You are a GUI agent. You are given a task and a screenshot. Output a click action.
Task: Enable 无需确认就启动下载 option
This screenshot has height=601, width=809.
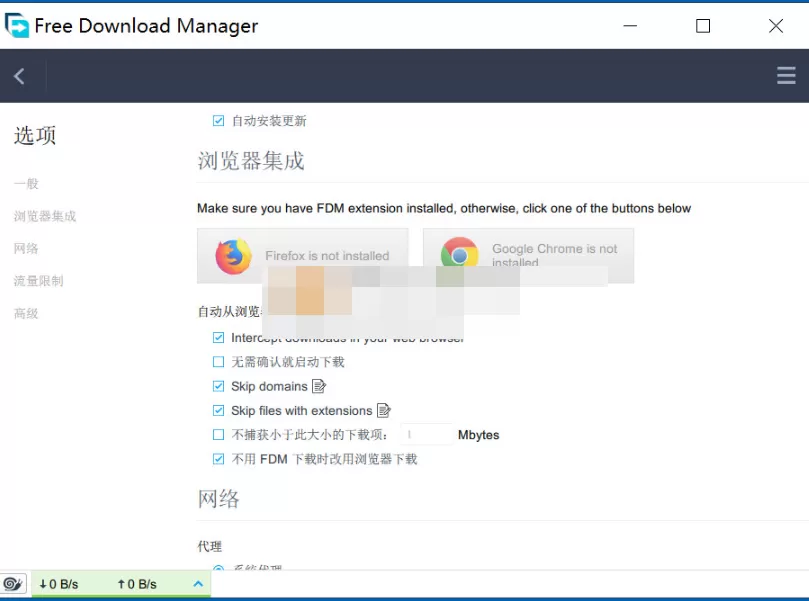pos(218,362)
